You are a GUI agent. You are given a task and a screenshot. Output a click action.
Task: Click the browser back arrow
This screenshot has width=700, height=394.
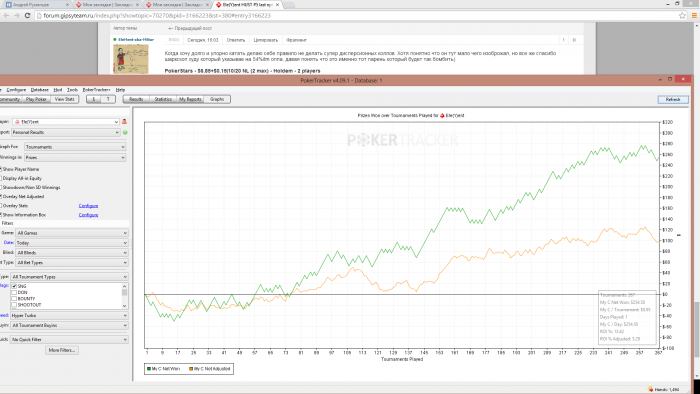tap(6, 15)
